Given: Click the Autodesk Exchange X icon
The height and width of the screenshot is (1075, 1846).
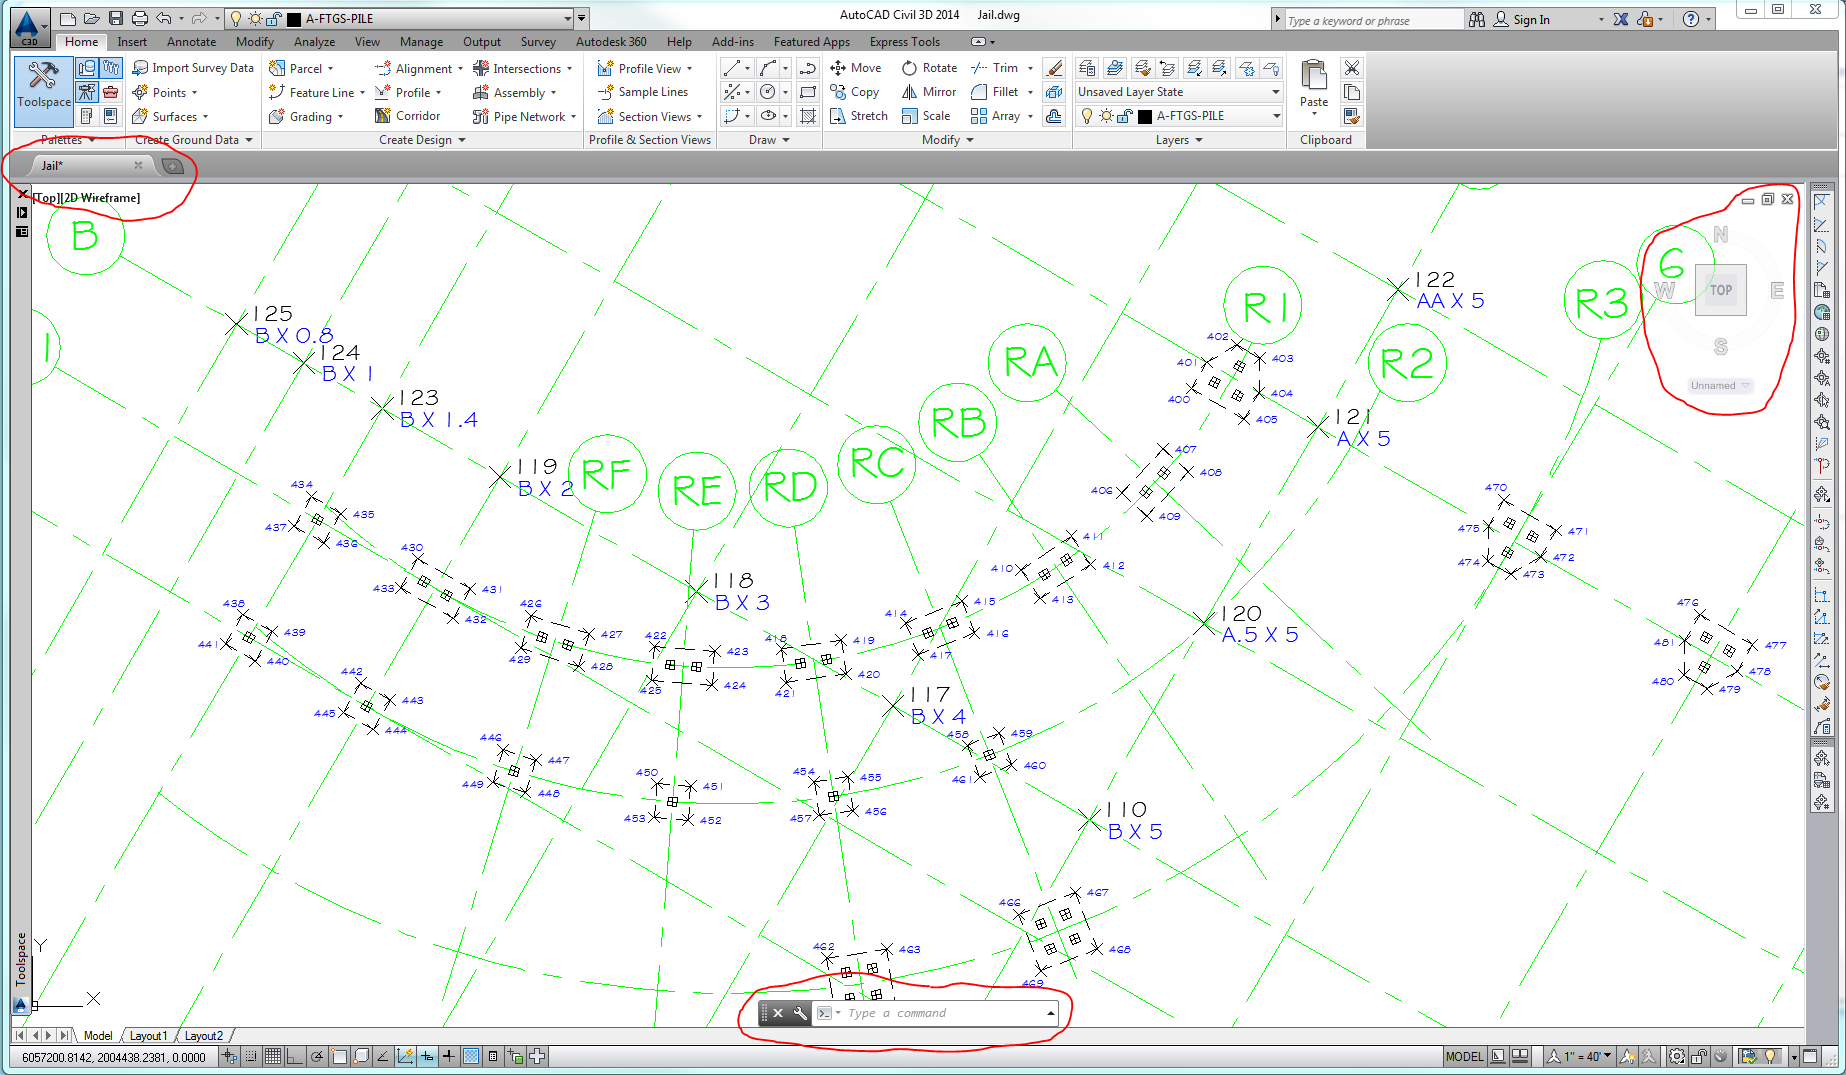Looking at the screenshot, I should (x=1621, y=19).
